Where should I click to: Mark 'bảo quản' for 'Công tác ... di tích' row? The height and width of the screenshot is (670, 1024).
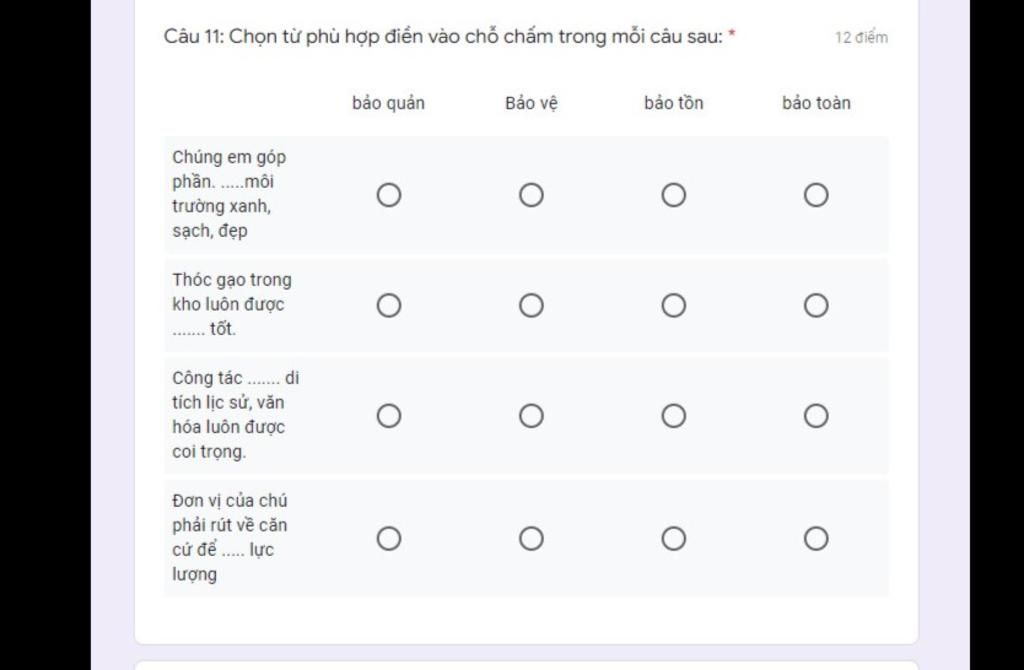(389, 416)
